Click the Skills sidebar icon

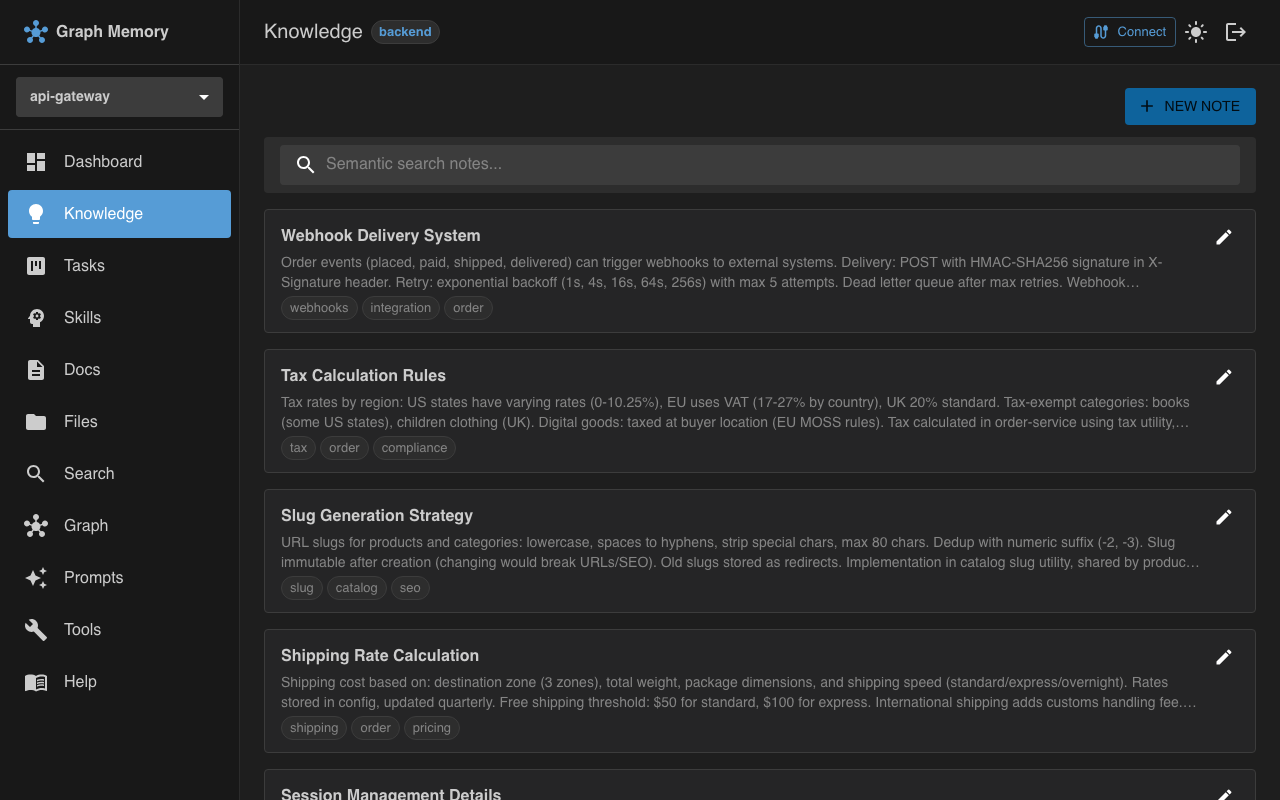(x=35, y=317)
